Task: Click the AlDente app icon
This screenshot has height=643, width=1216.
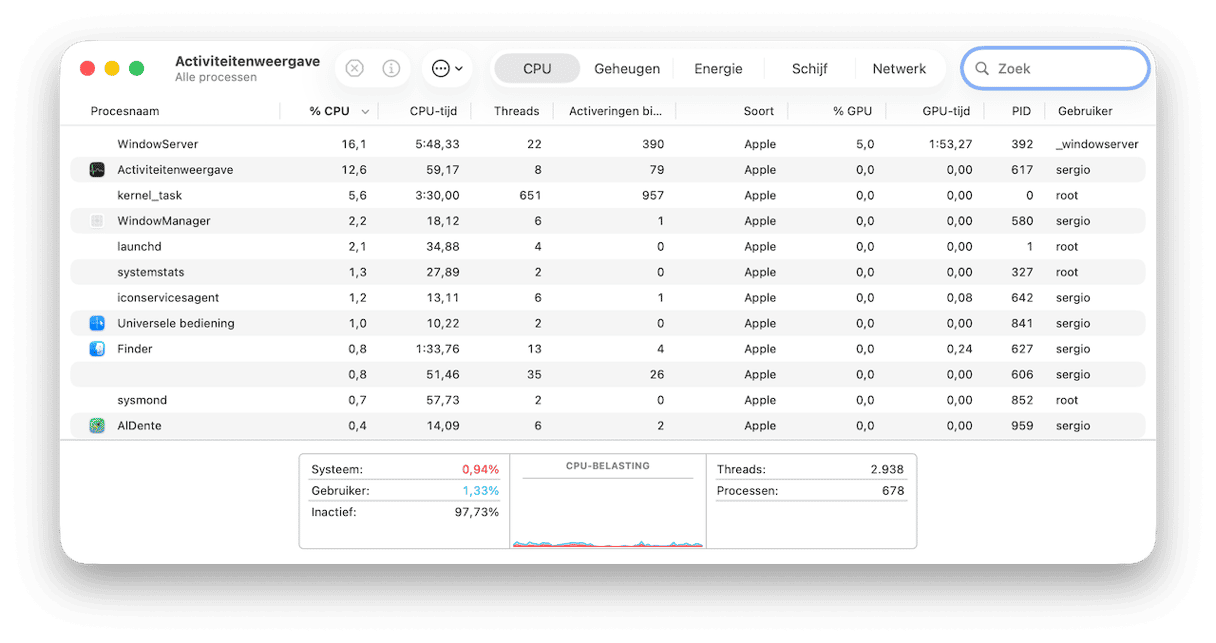Action: tap(97, 426)
